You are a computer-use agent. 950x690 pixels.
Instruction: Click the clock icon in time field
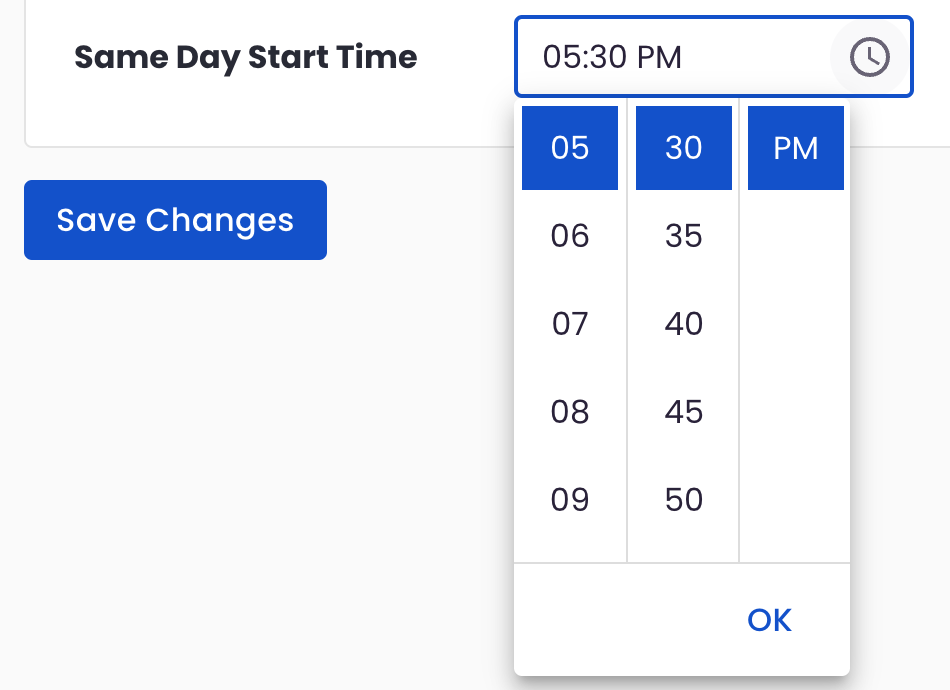pyautogui.click(x=869, y=57)
